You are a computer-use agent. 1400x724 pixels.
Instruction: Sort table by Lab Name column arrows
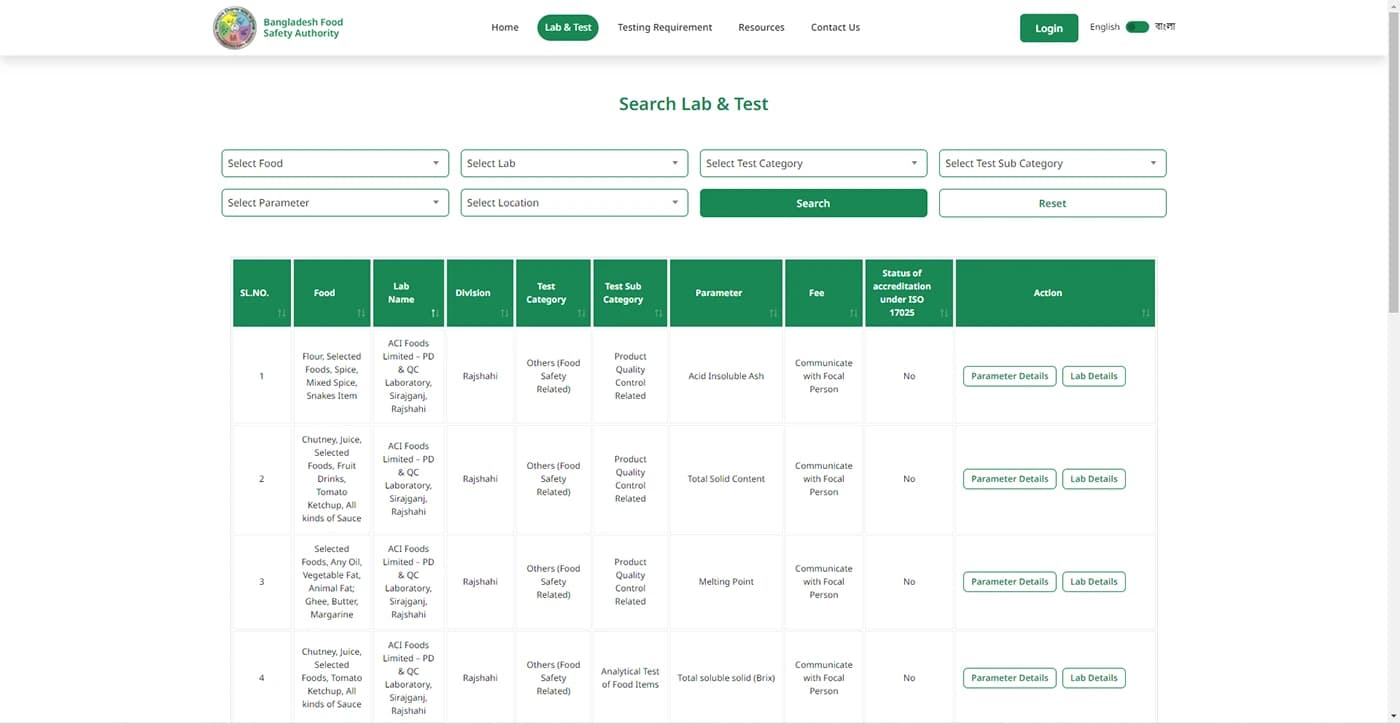[435, 314]
